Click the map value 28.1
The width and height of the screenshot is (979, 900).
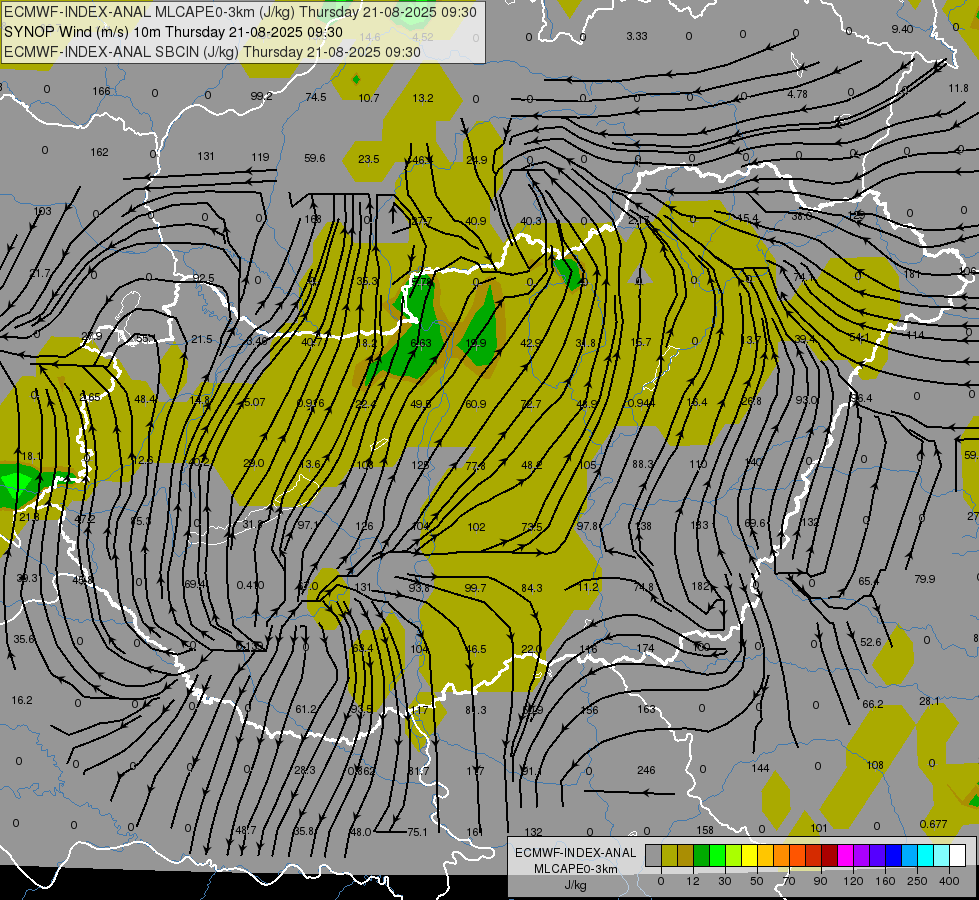click(x=929, y=701)
